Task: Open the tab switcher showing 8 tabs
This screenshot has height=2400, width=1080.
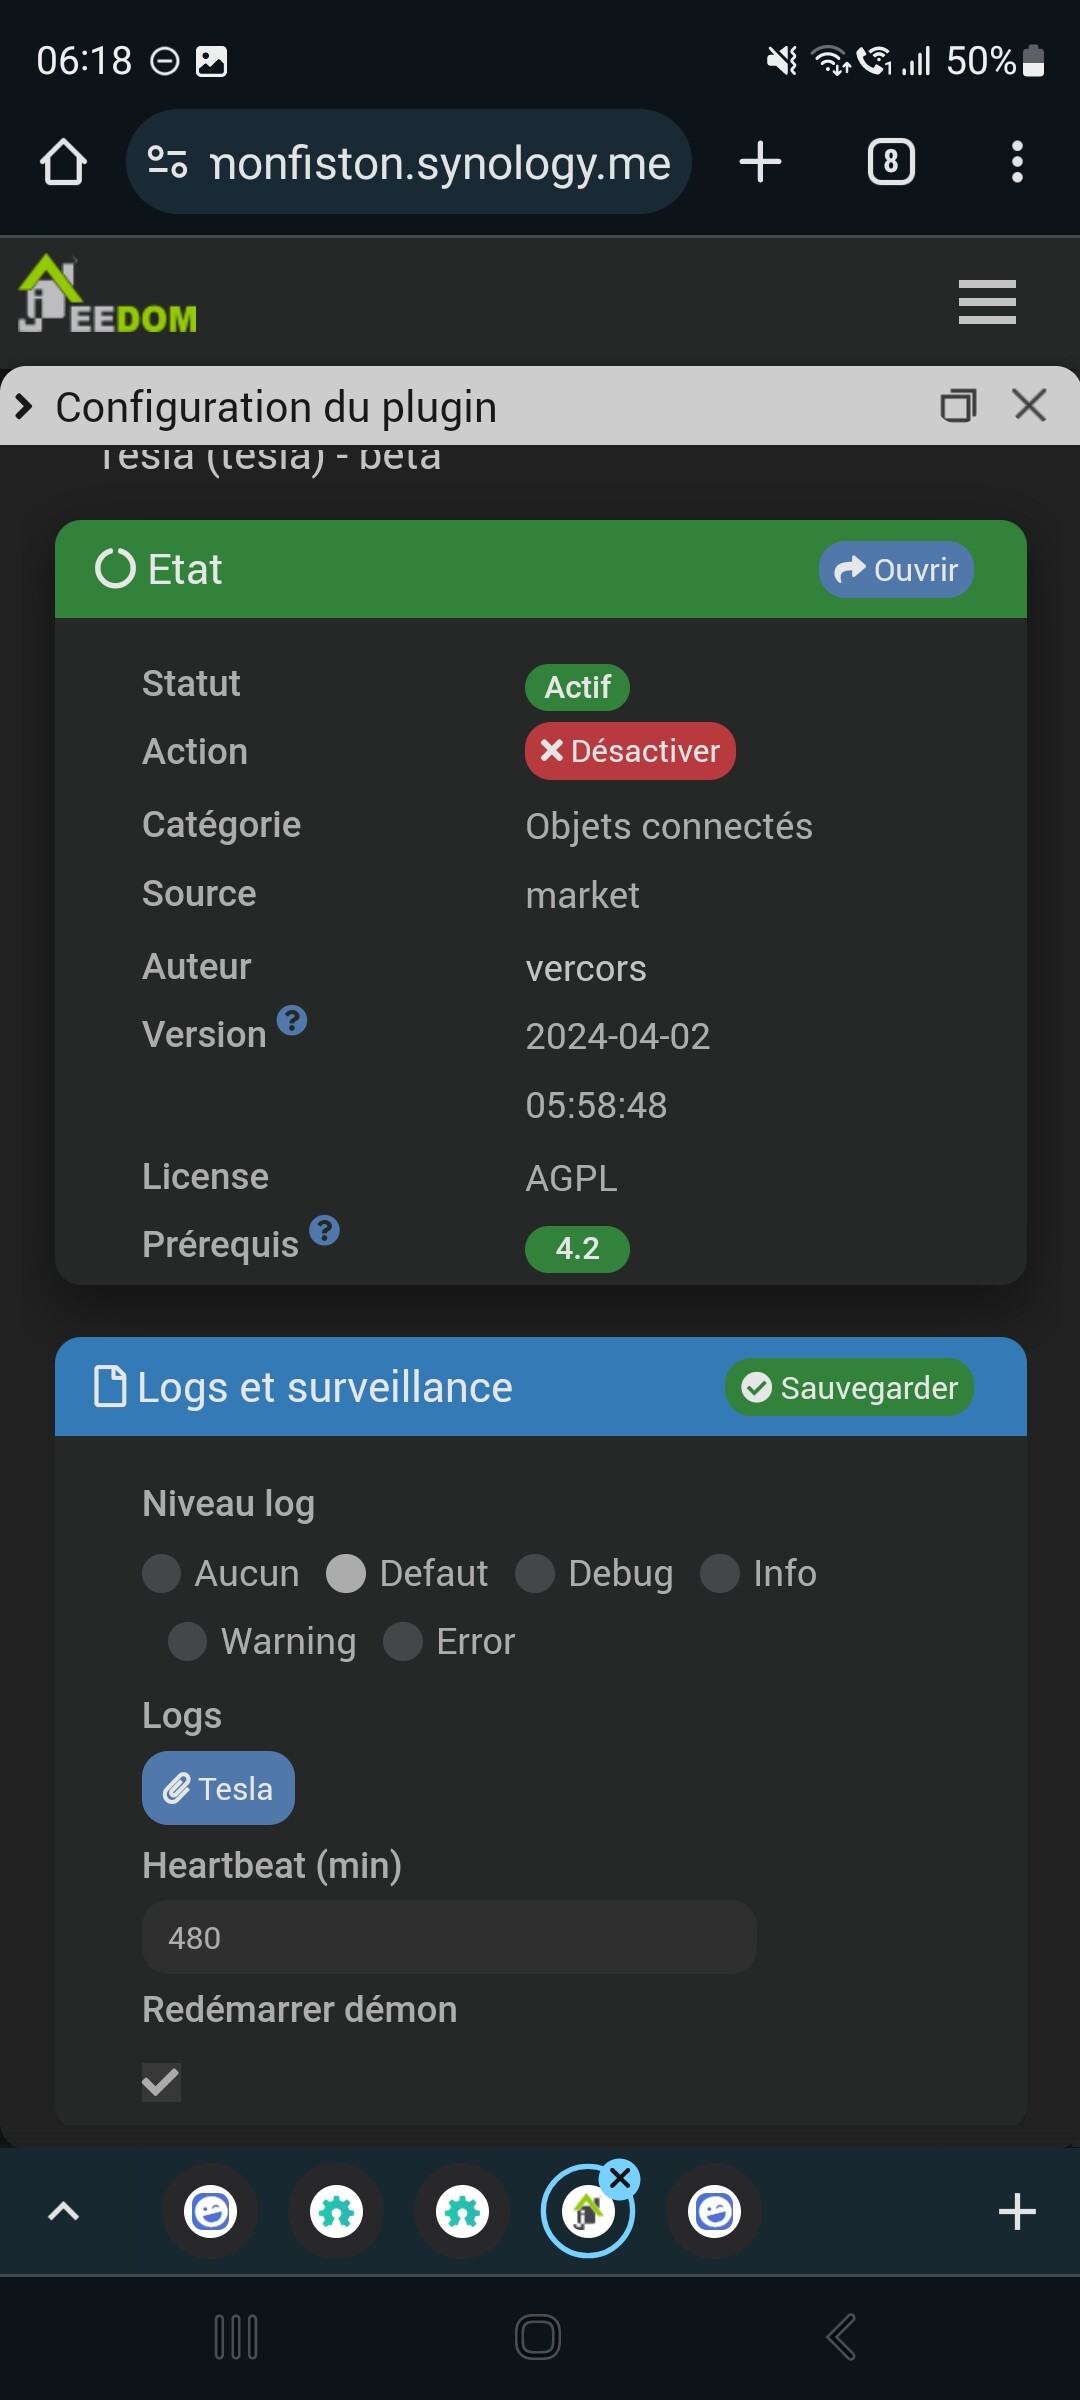Action: click(891, 162)
